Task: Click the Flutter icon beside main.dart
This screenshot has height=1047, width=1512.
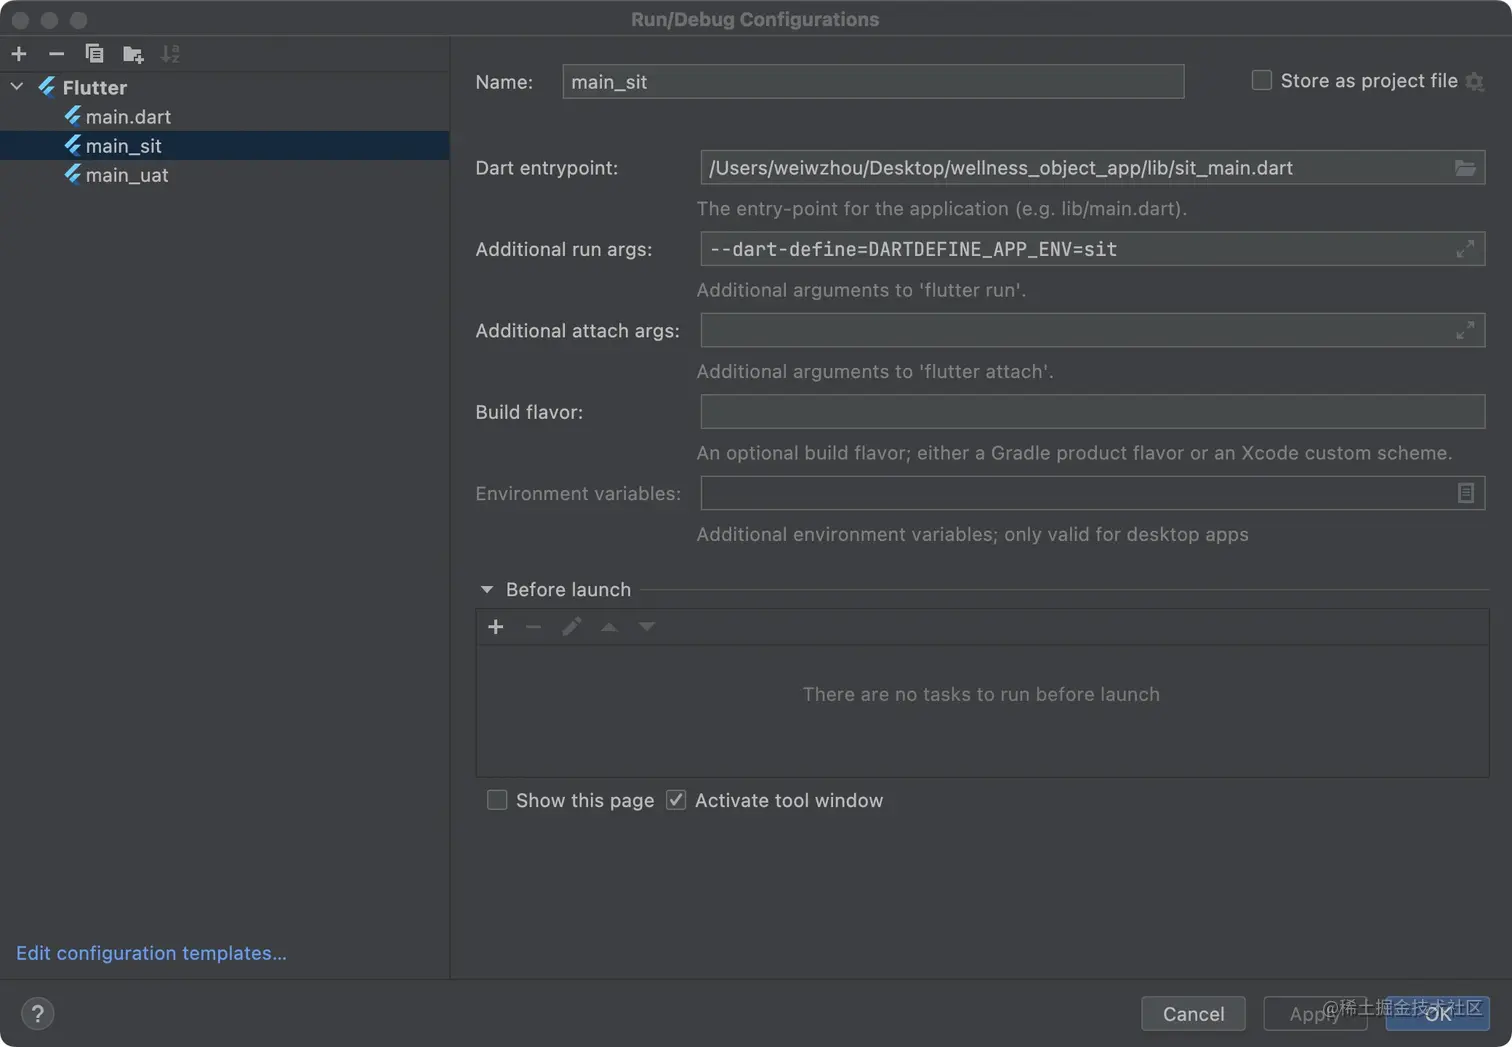Action: (73, 117)
